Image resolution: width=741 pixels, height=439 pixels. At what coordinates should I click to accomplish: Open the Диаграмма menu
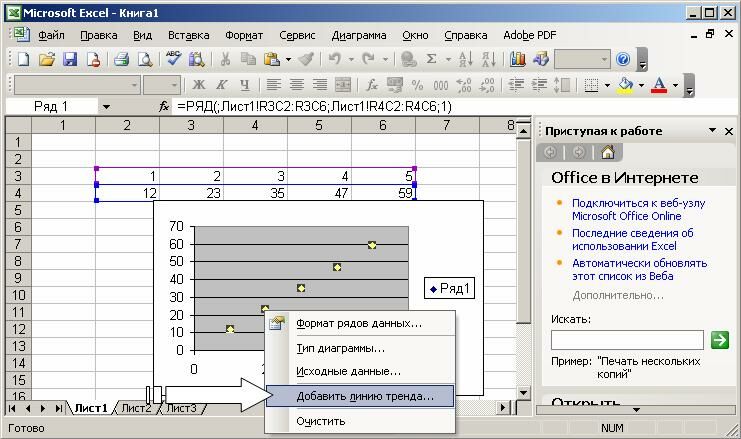pyautogui.click(x=359, y=35)
